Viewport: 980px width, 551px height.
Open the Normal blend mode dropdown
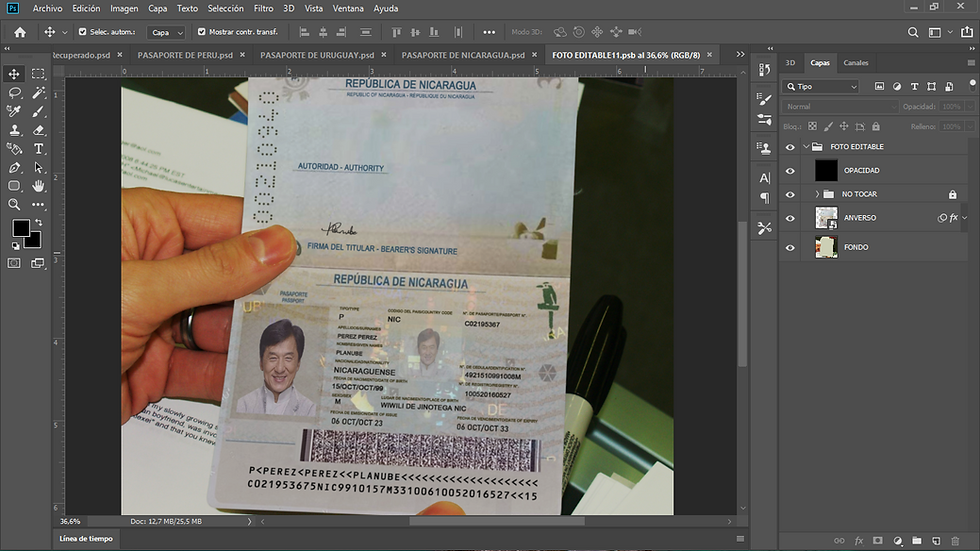[839, 107]
